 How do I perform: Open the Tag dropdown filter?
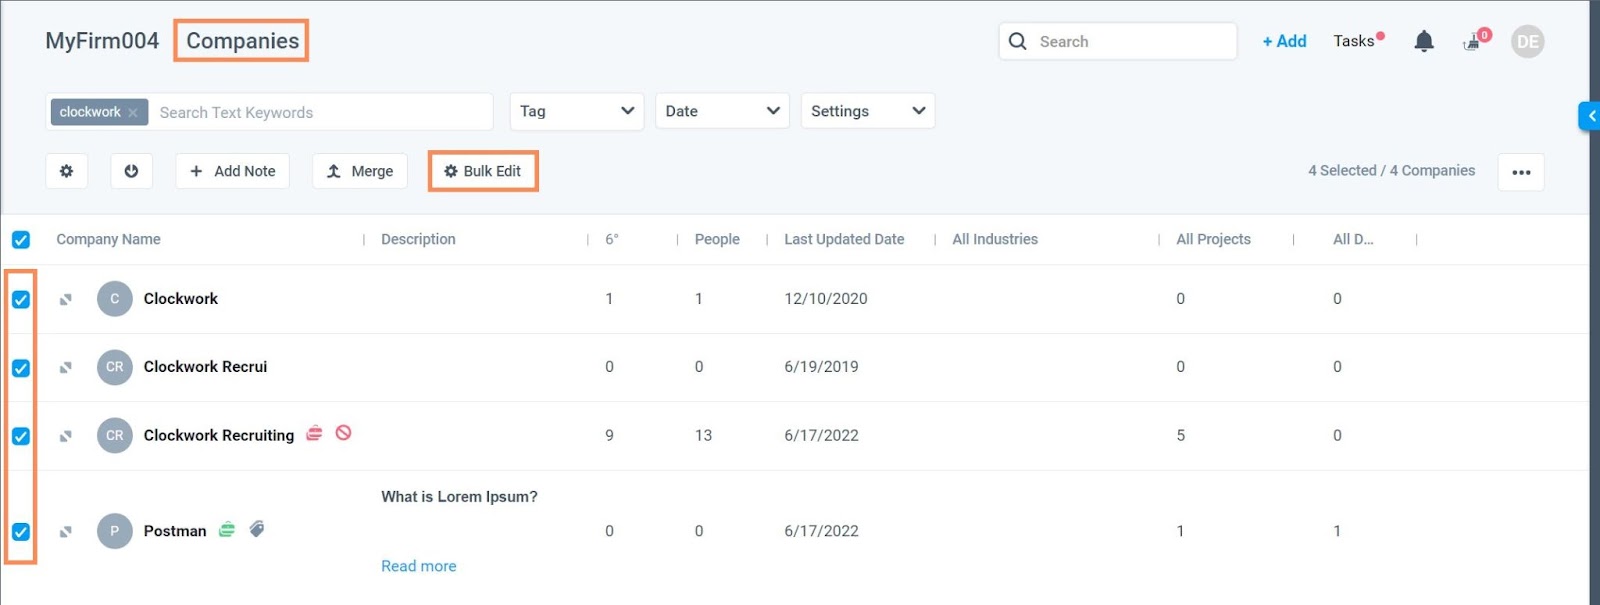point(577,111)
